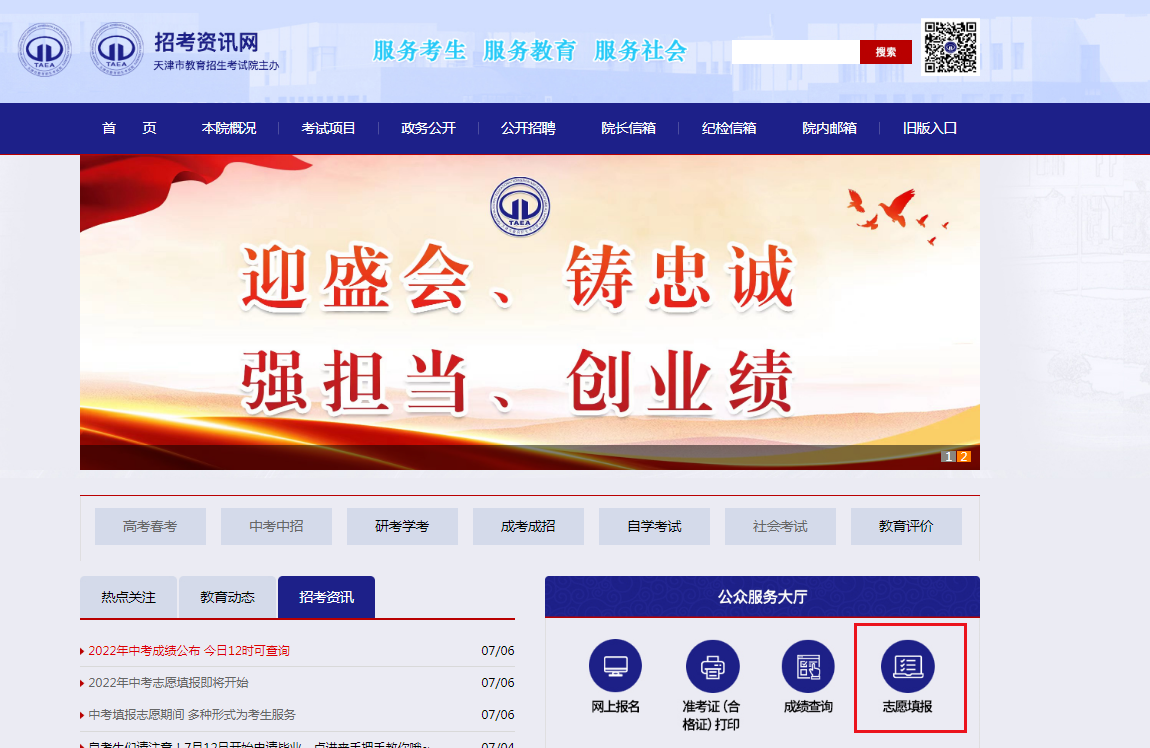Click the TAEA logo at top left
The width and height of the screenshot is (1150, 748).
click(x=44, y=49)
